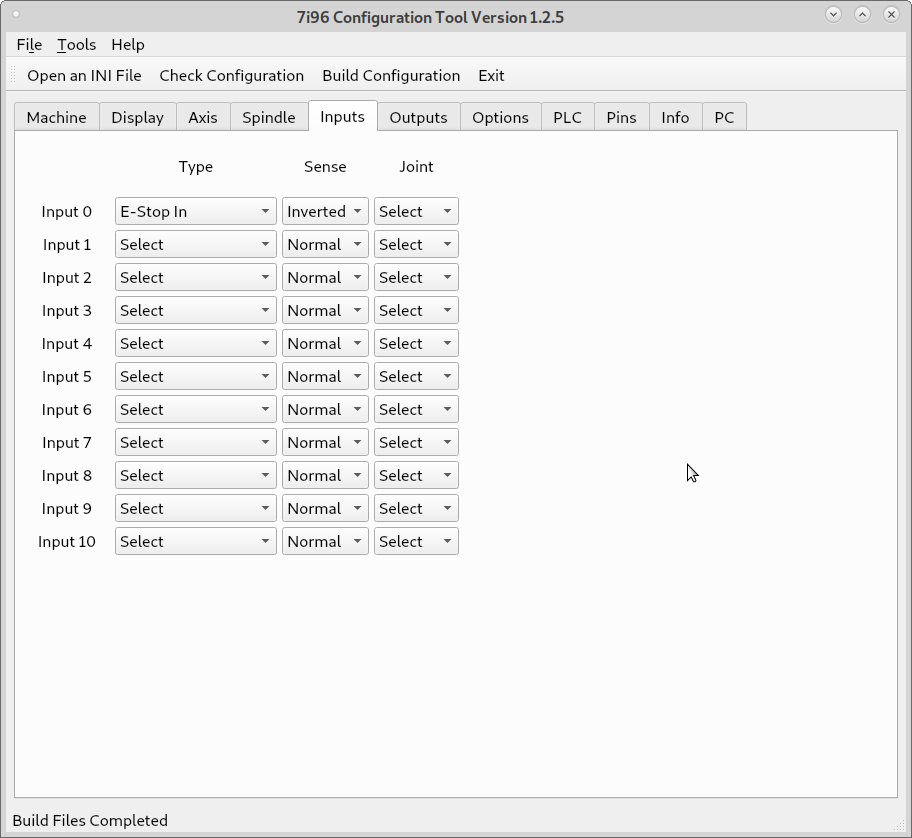Click the 'Sense' column header text
This screenshot has height=838, width=912.
tap(325, 167)
